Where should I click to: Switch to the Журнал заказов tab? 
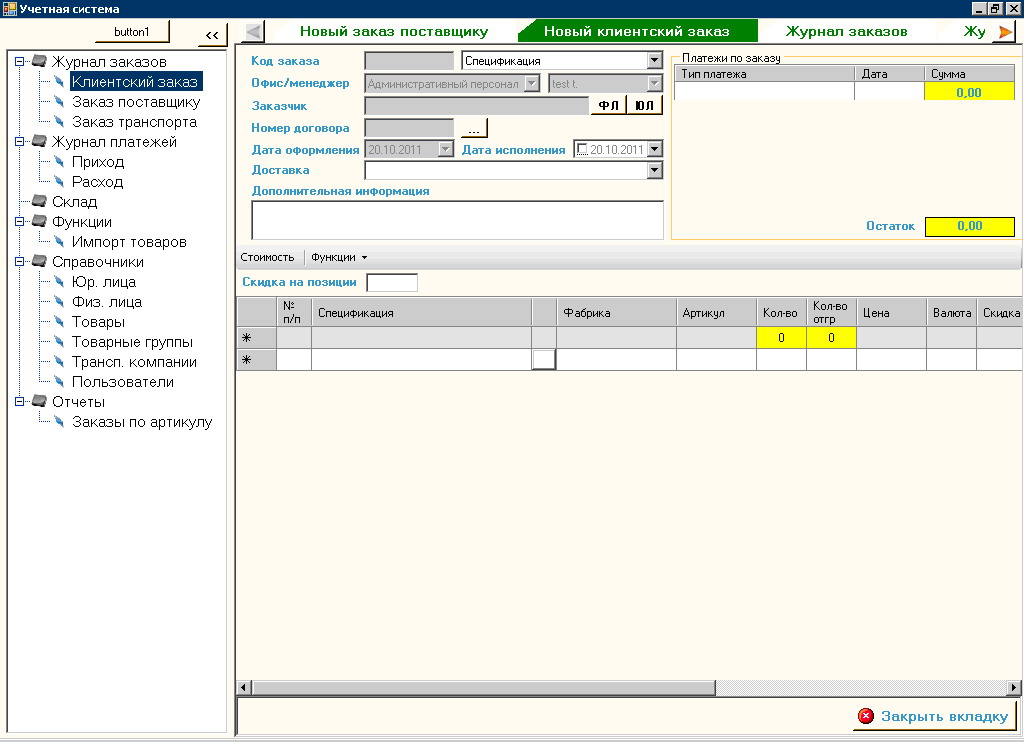[x=846, y=32]
